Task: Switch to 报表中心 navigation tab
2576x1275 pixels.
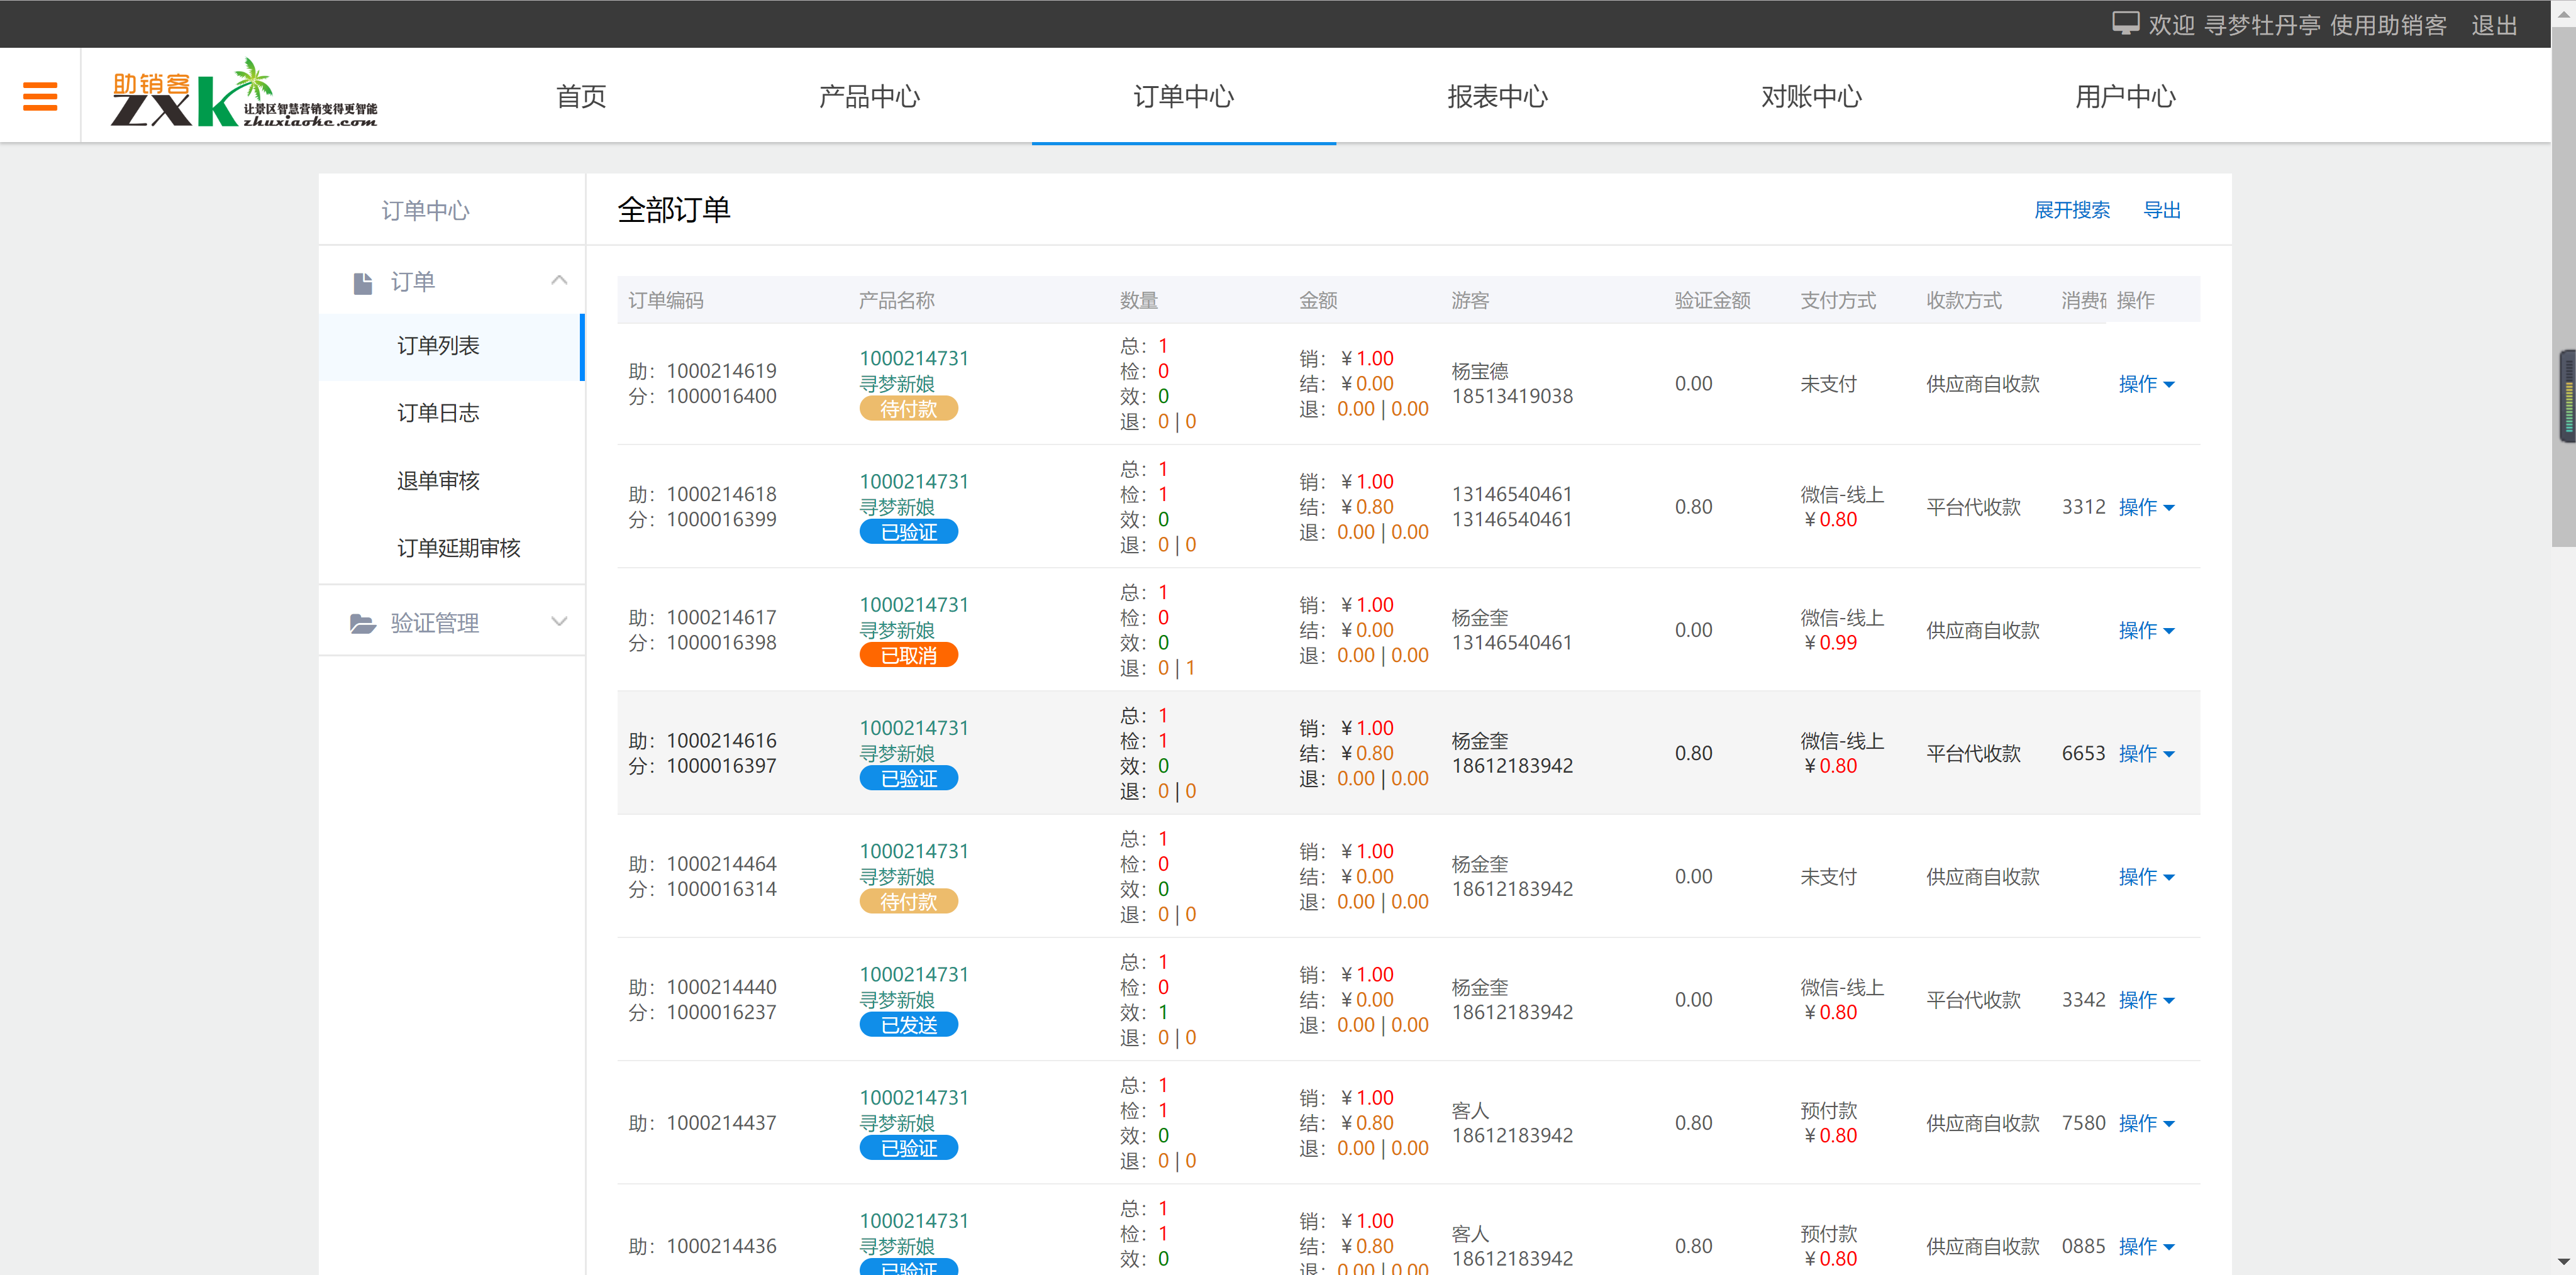Action: pos(1497,97)
